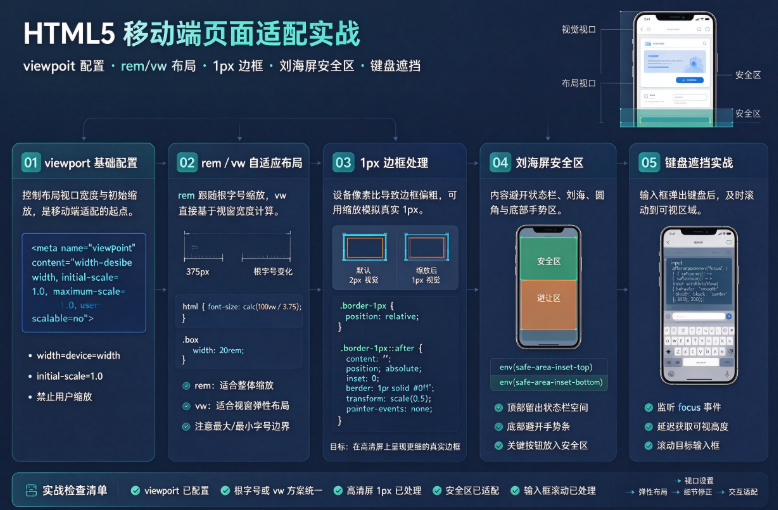The width and height of the screenshot is (778, 510).
Task: Click the check icon beside "滚动目标输入框"
Action: [648, 446]
